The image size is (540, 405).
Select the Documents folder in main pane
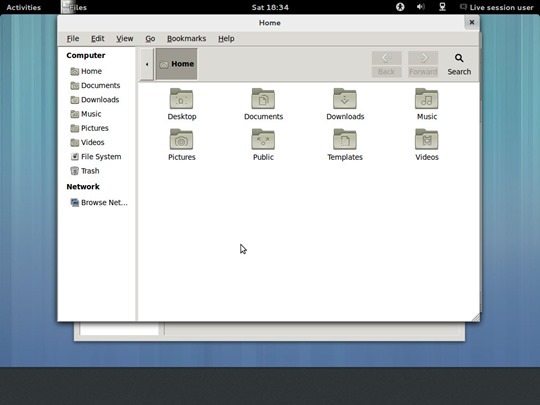(263, 99)
